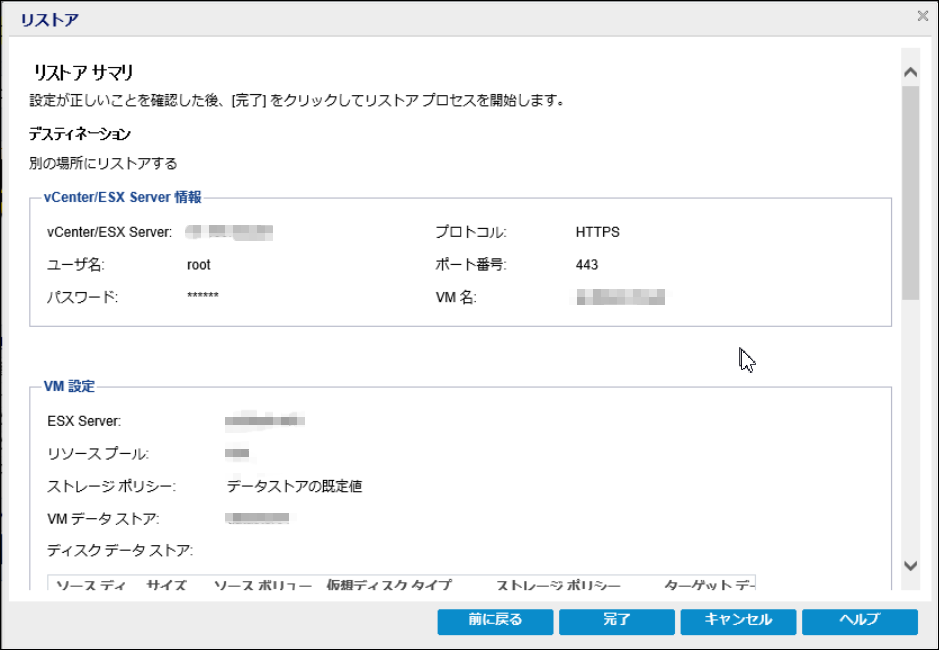939x650 pixels.
Task: Click the ストレージ ポリシー column header
Action: [x=559, y=585]
